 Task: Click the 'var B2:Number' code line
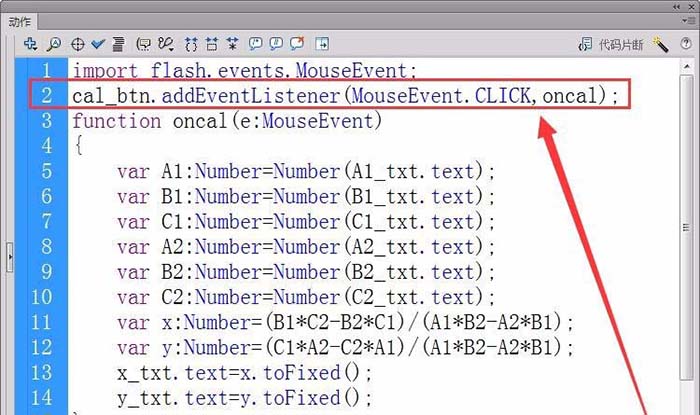tap(306, 272)
